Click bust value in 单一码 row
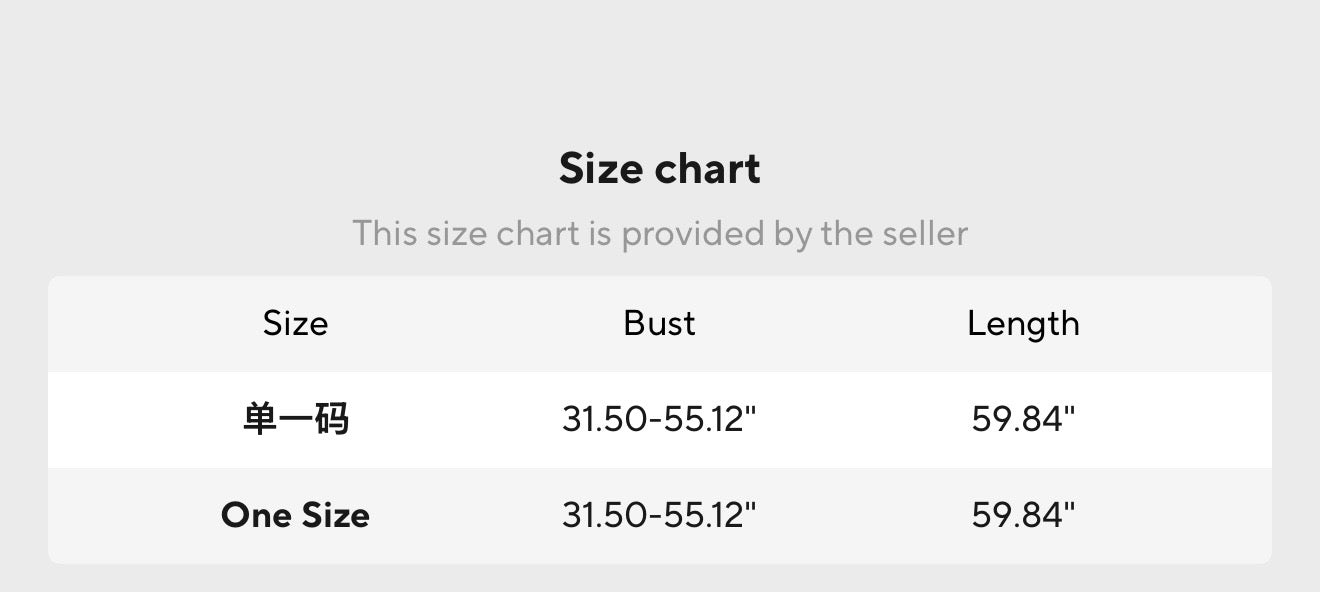This screenshot has width=1320, height=592. (659, 419)
